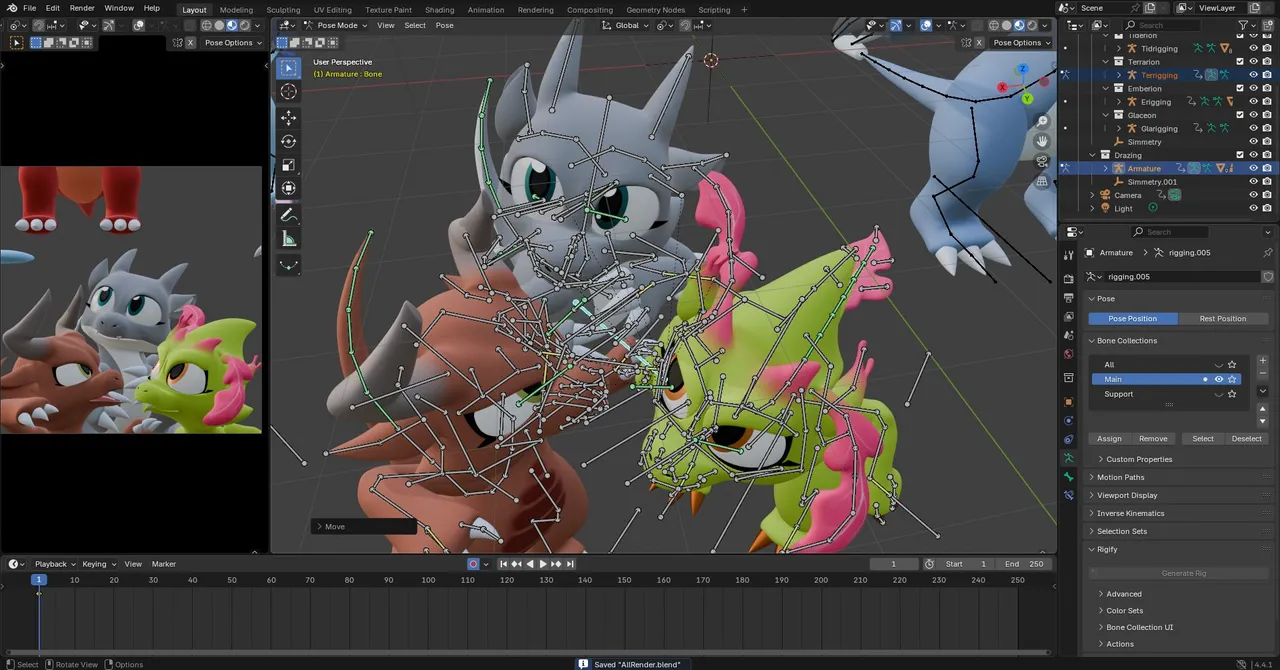Open the Object properties tab
Image resolution: width=1280 pixels, height=670 pixels.
1068,402
